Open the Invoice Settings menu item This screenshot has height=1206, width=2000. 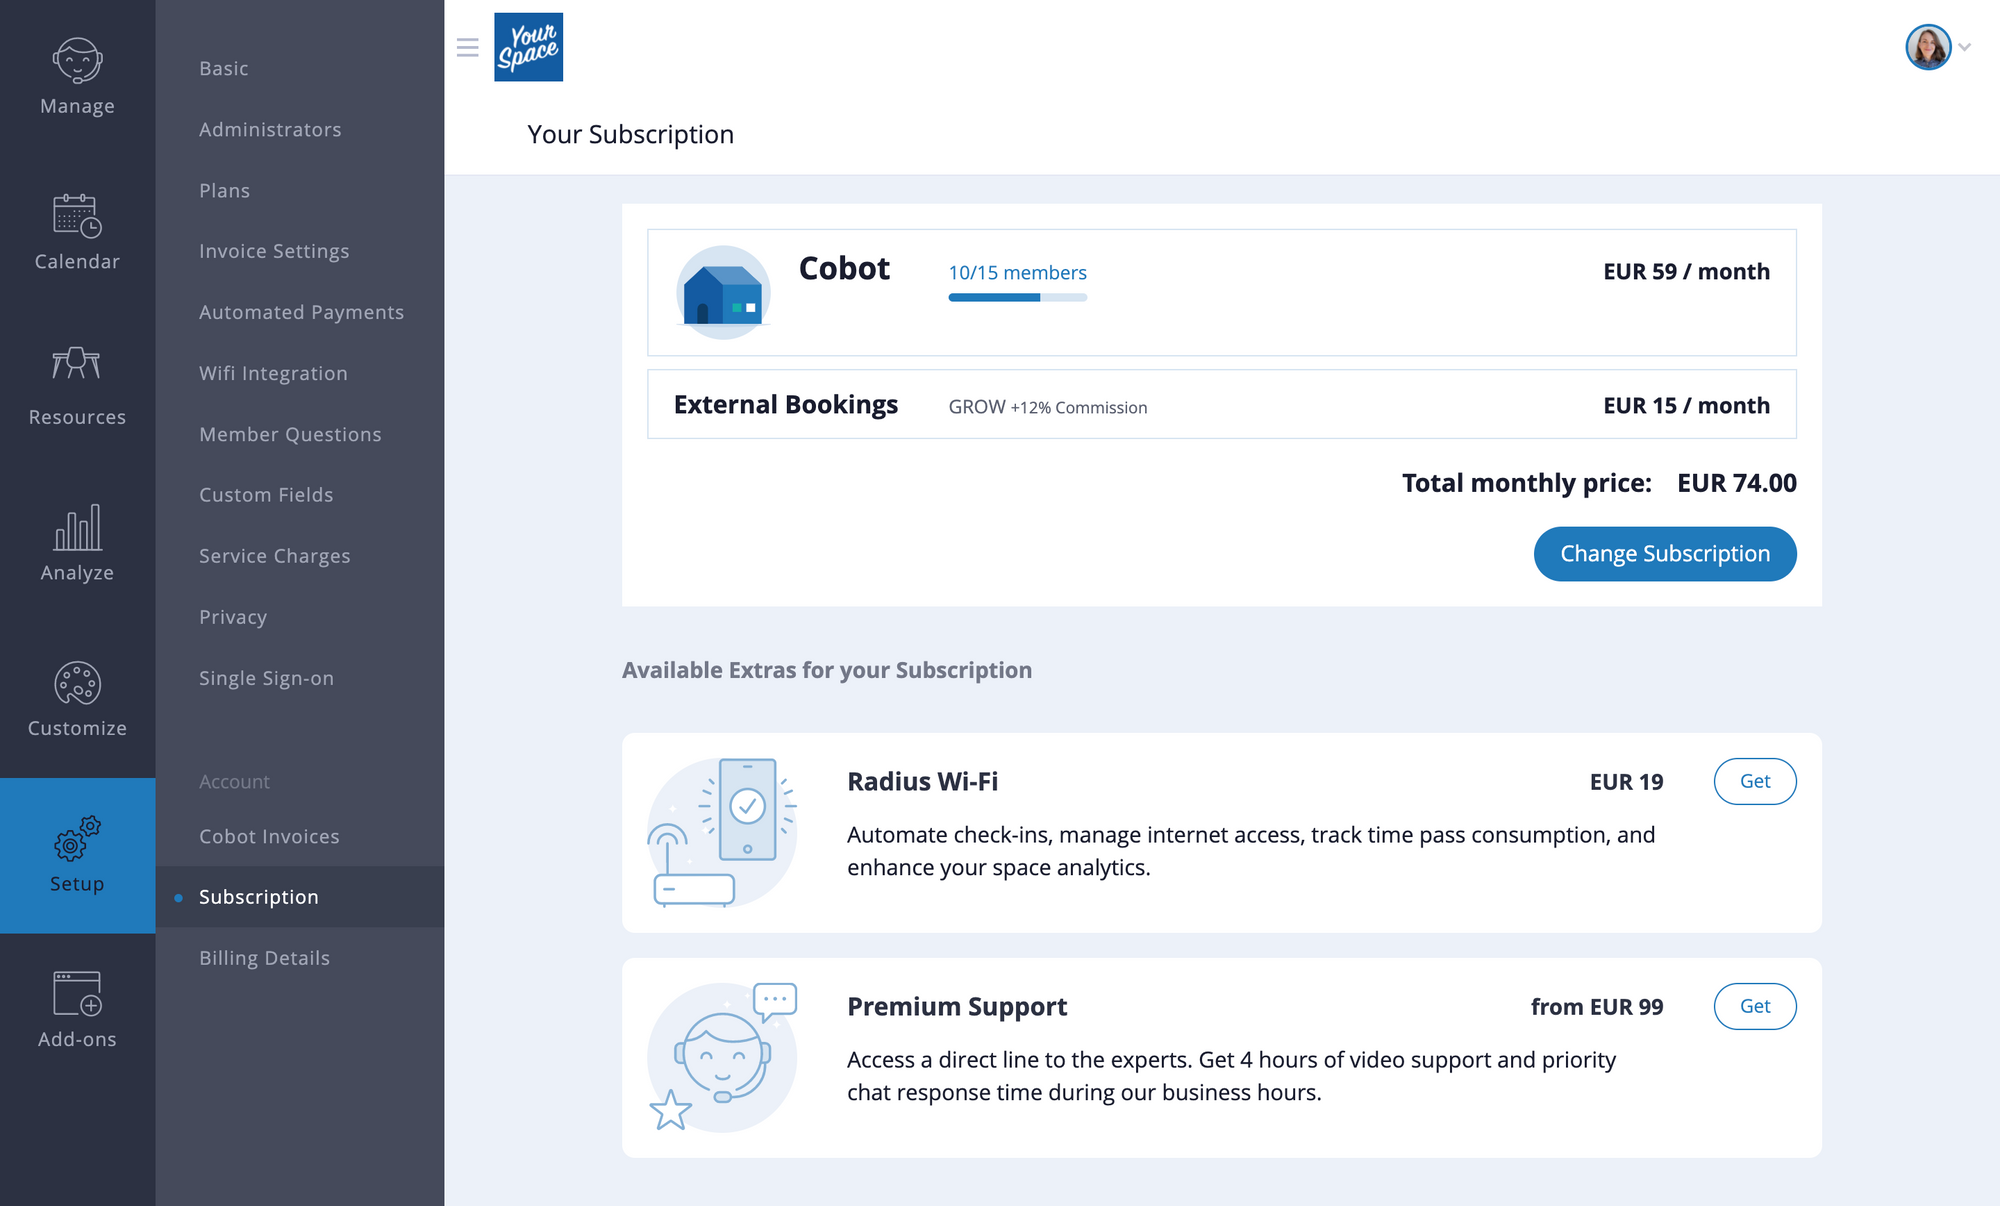[274, 251]
